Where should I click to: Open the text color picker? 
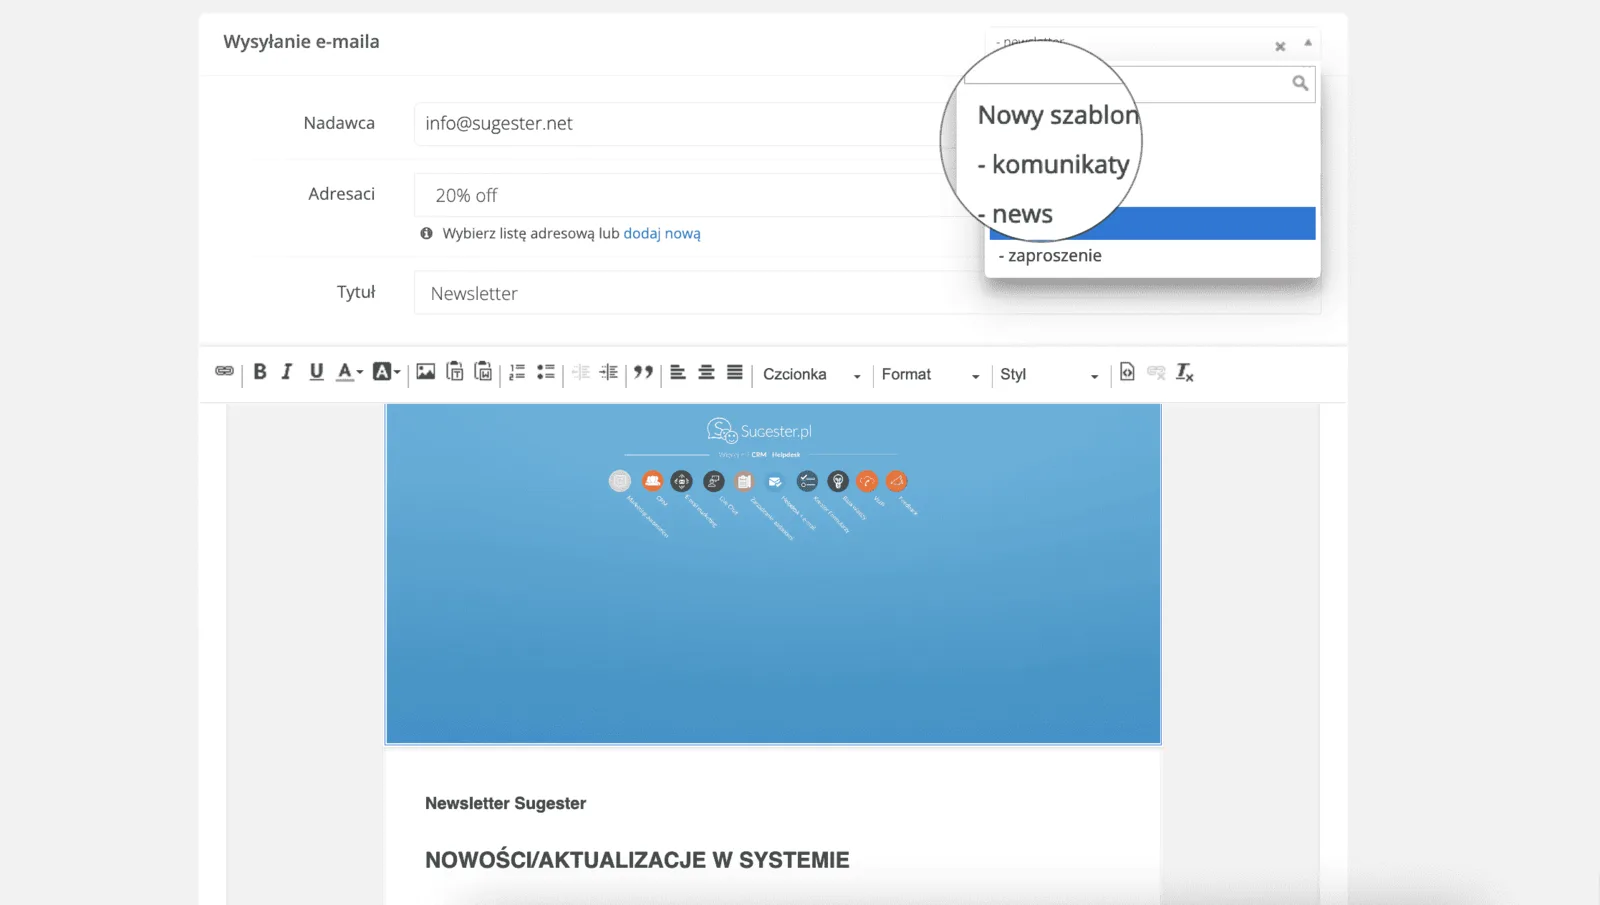coord(349,372)
